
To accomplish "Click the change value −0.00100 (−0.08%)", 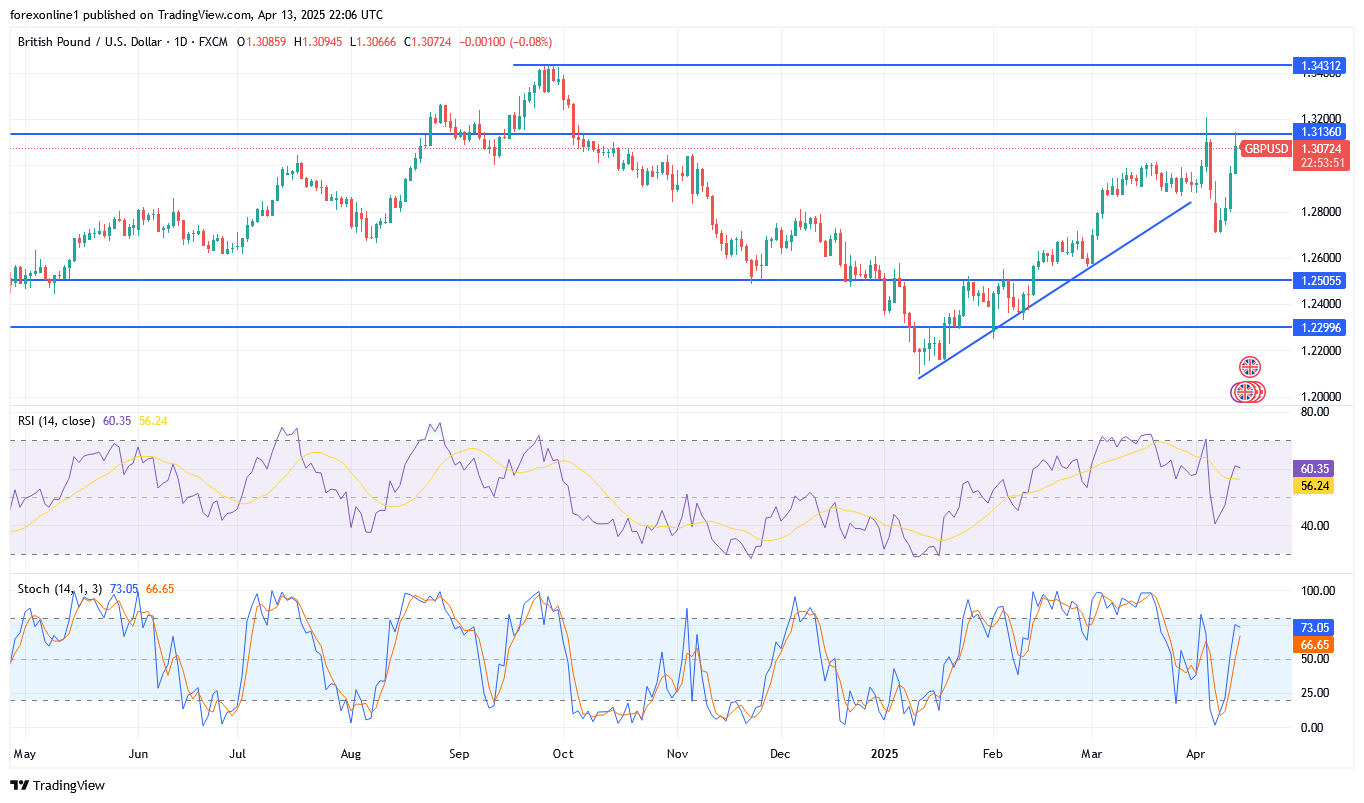I will click(507, 42).
